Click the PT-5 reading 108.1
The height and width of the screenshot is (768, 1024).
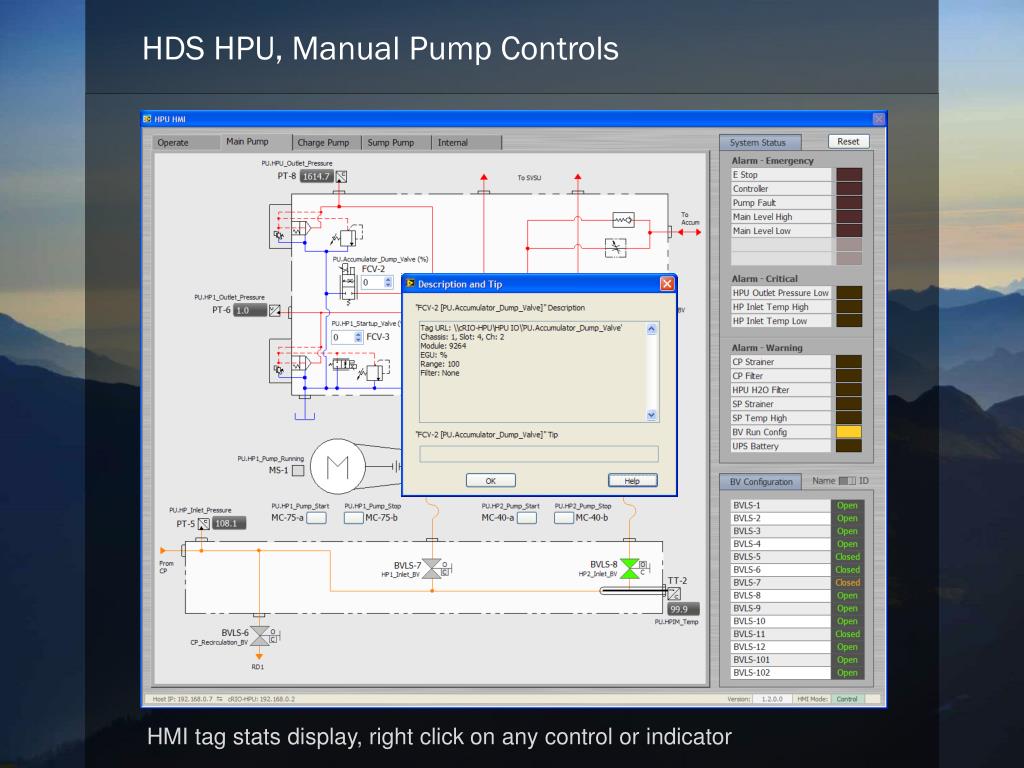coord(228,523)
